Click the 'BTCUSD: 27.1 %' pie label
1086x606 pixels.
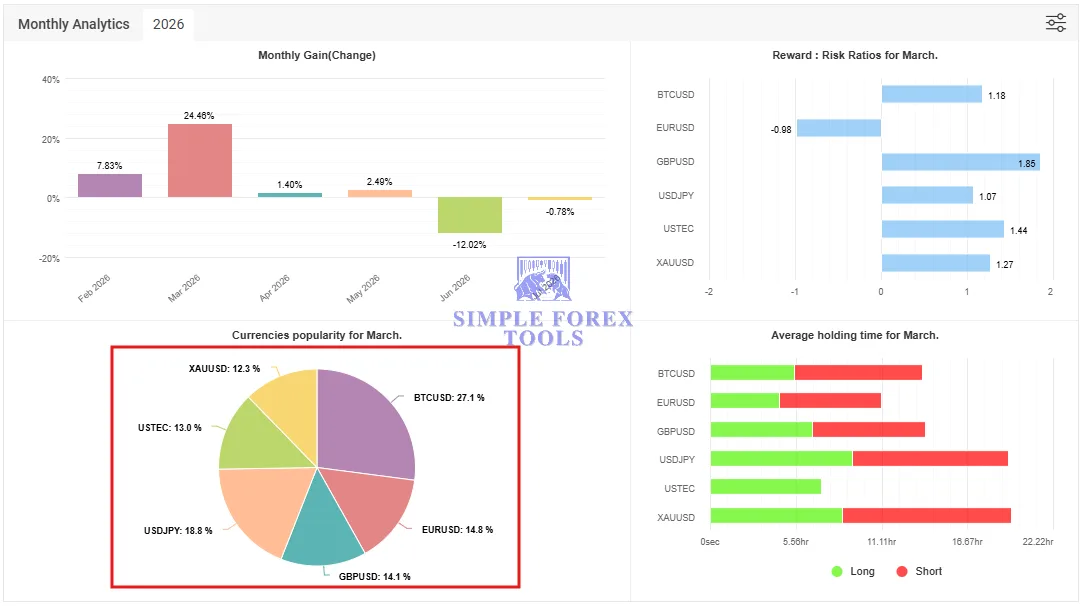[x=449, y=398]
